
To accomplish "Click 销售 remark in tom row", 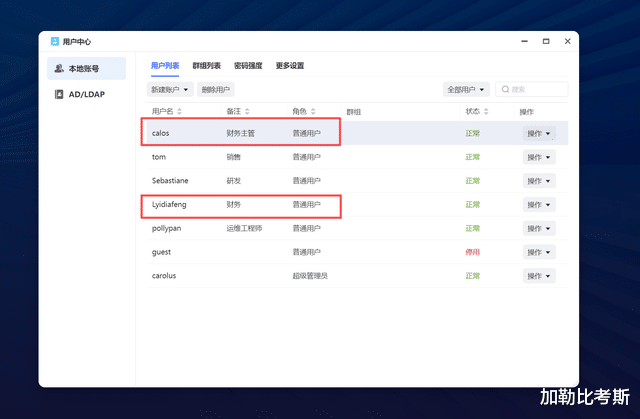I will coord(233,157).
